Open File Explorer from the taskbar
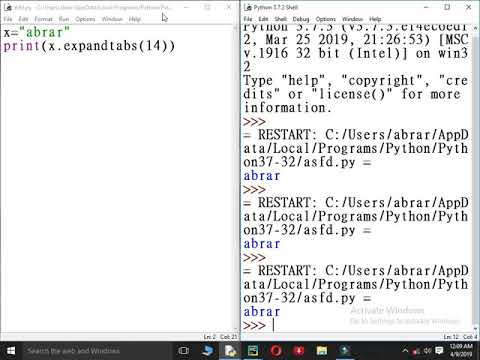Screen dimensions: 480x360 tap(322, 351)
